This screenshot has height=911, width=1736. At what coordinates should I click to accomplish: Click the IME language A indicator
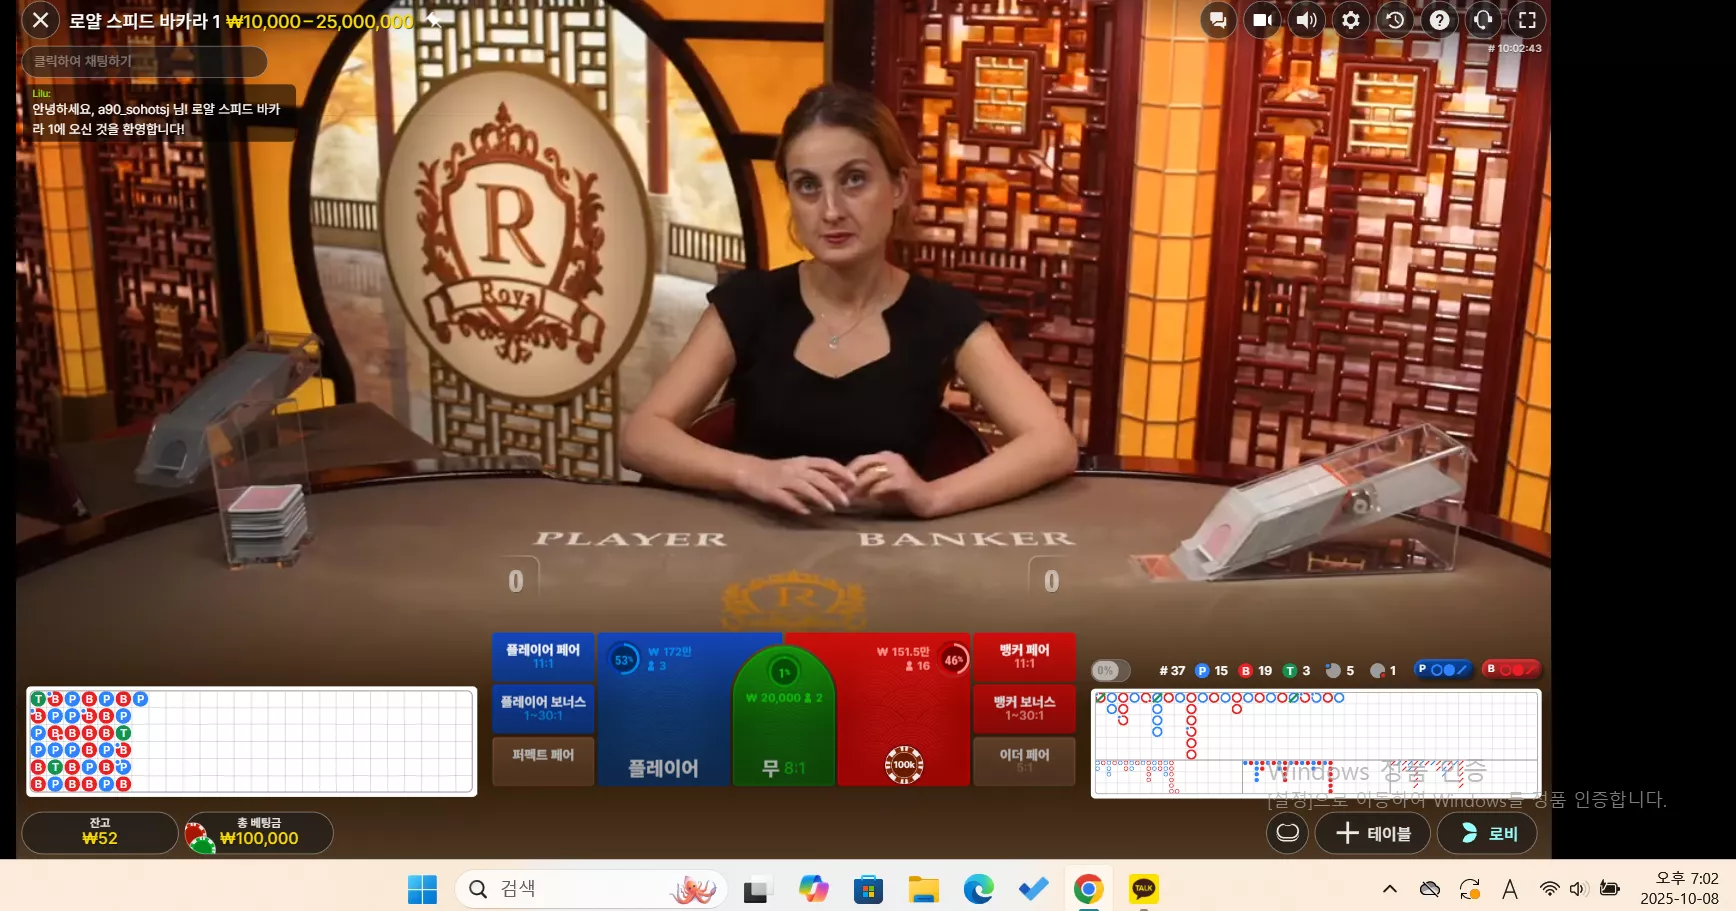click(x=1510, y=888)
